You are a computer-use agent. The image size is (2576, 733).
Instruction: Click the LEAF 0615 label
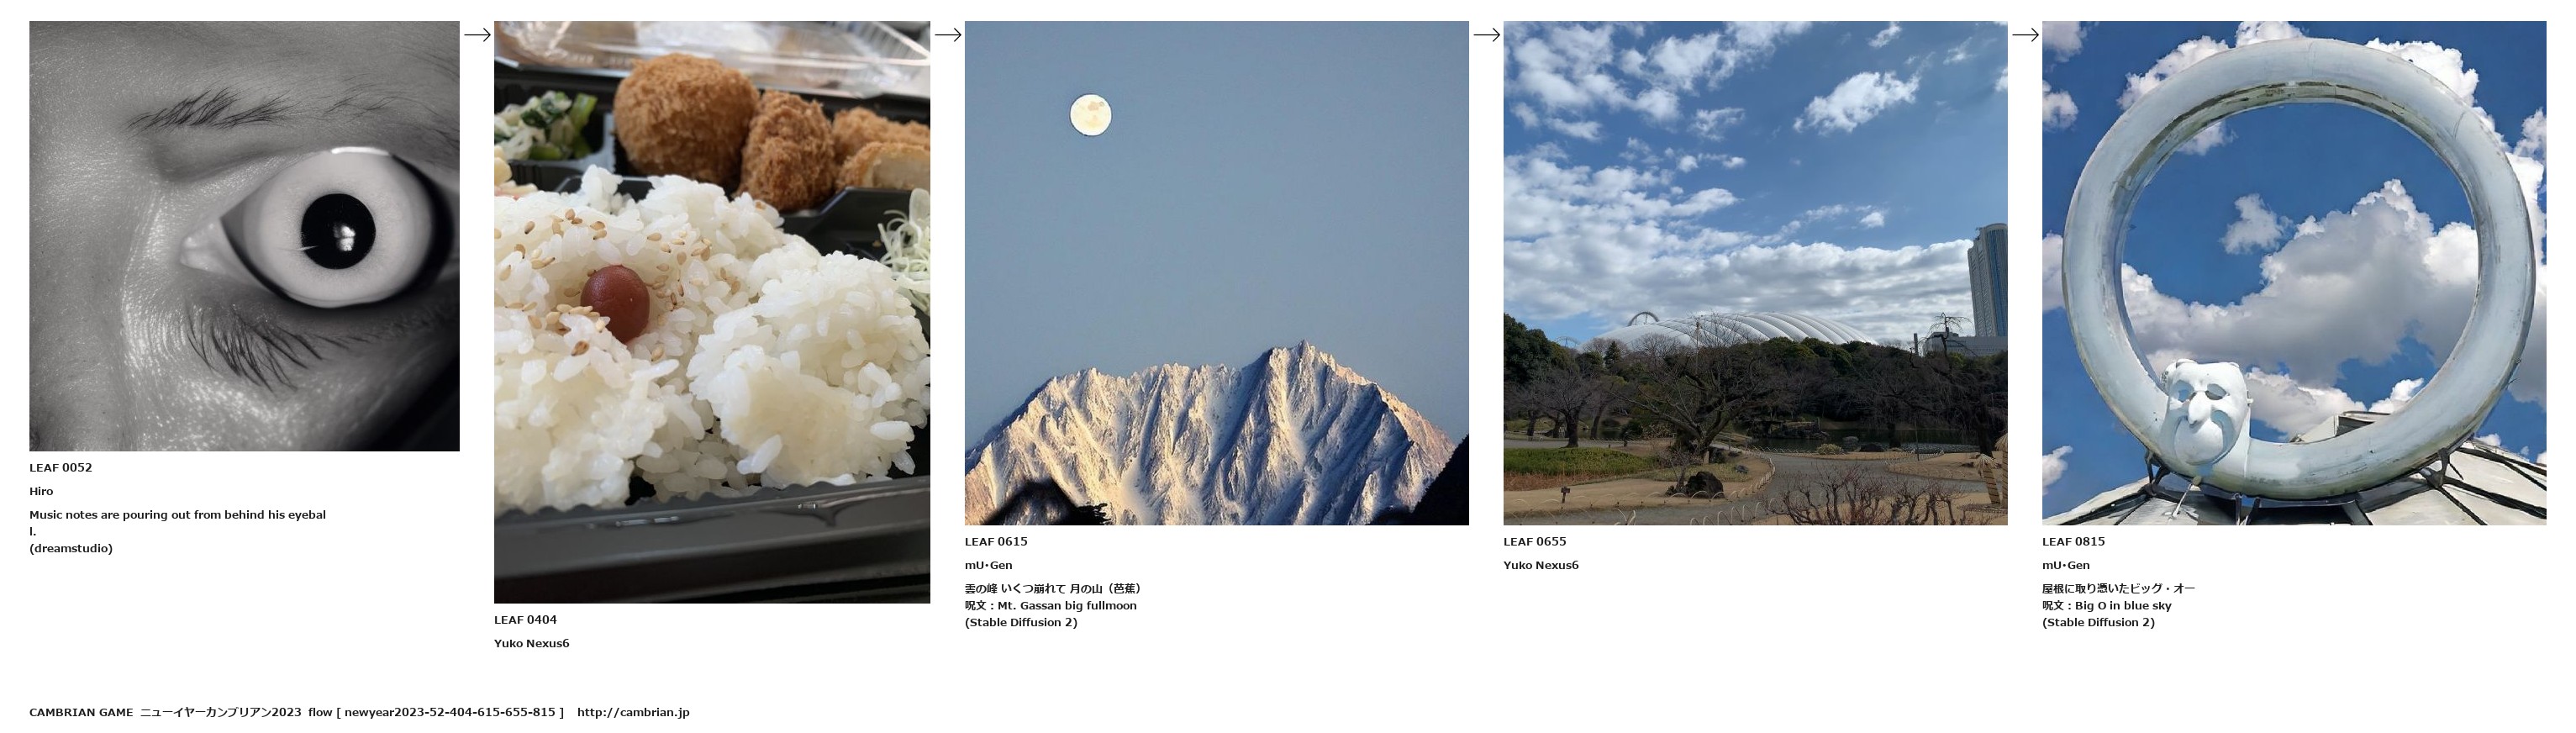click(996, 542)
